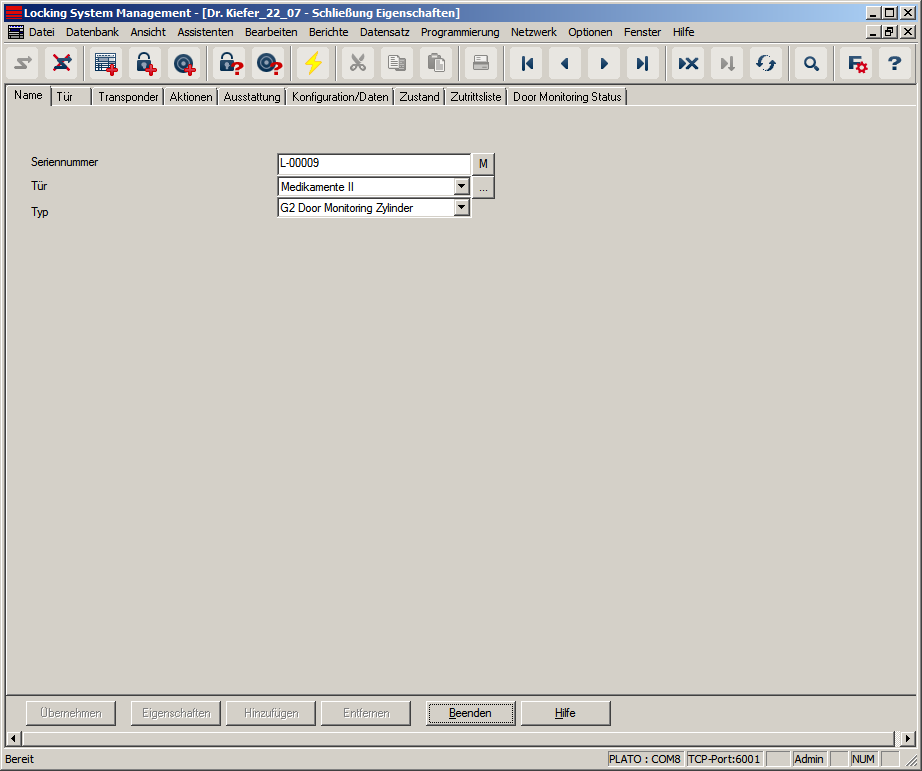Click the add new transponder icon

coord(184,64)
